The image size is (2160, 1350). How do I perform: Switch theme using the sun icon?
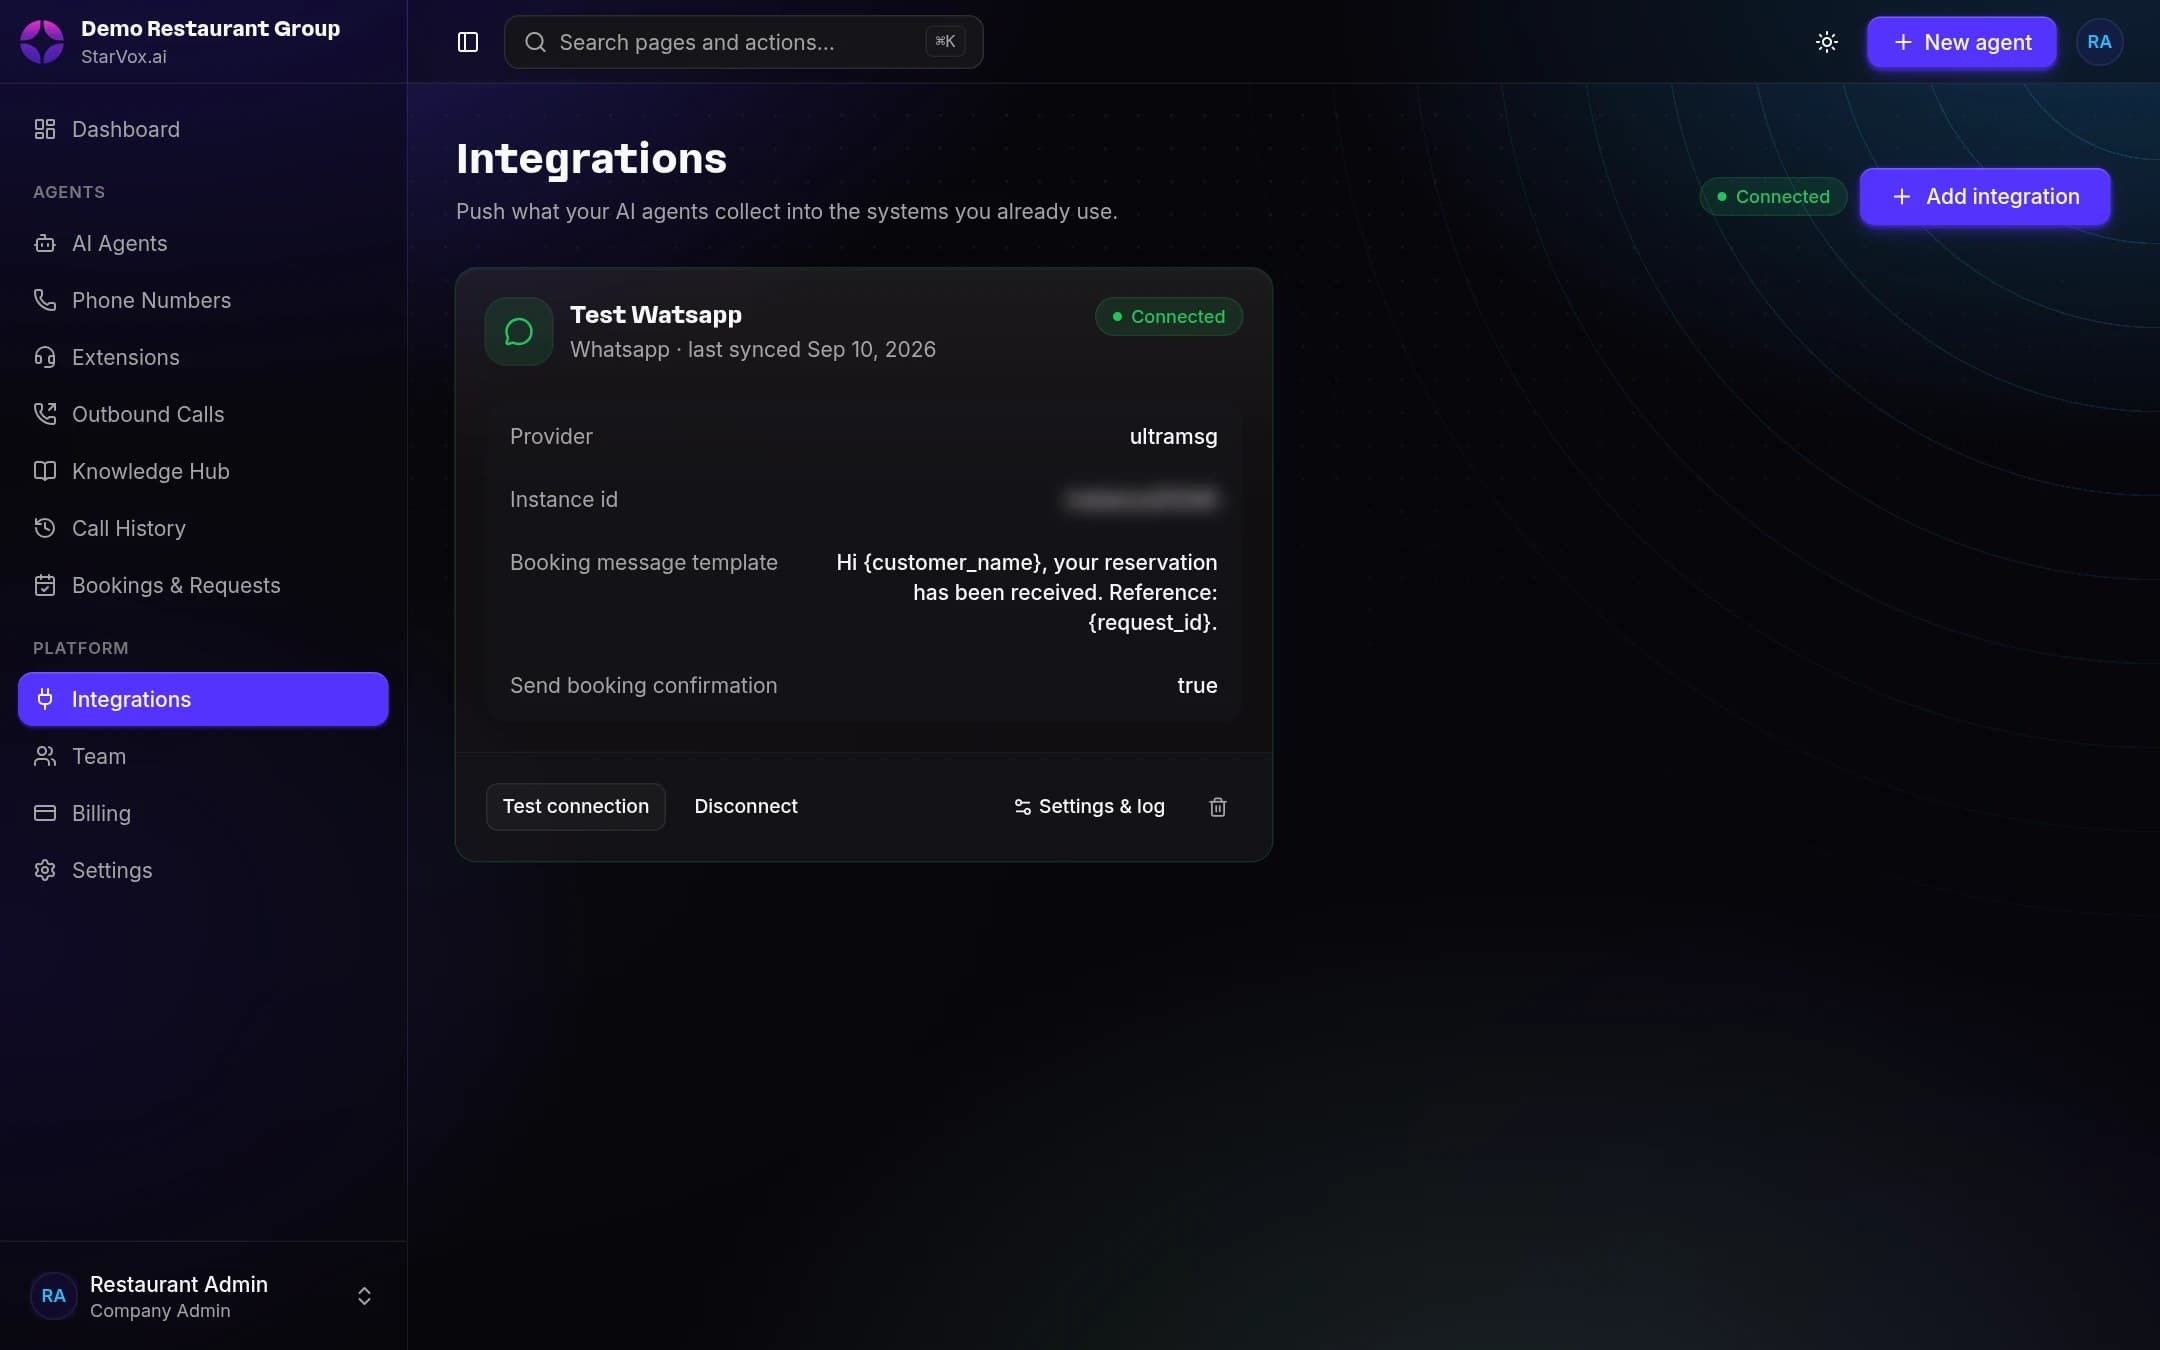click(1826, 42)
